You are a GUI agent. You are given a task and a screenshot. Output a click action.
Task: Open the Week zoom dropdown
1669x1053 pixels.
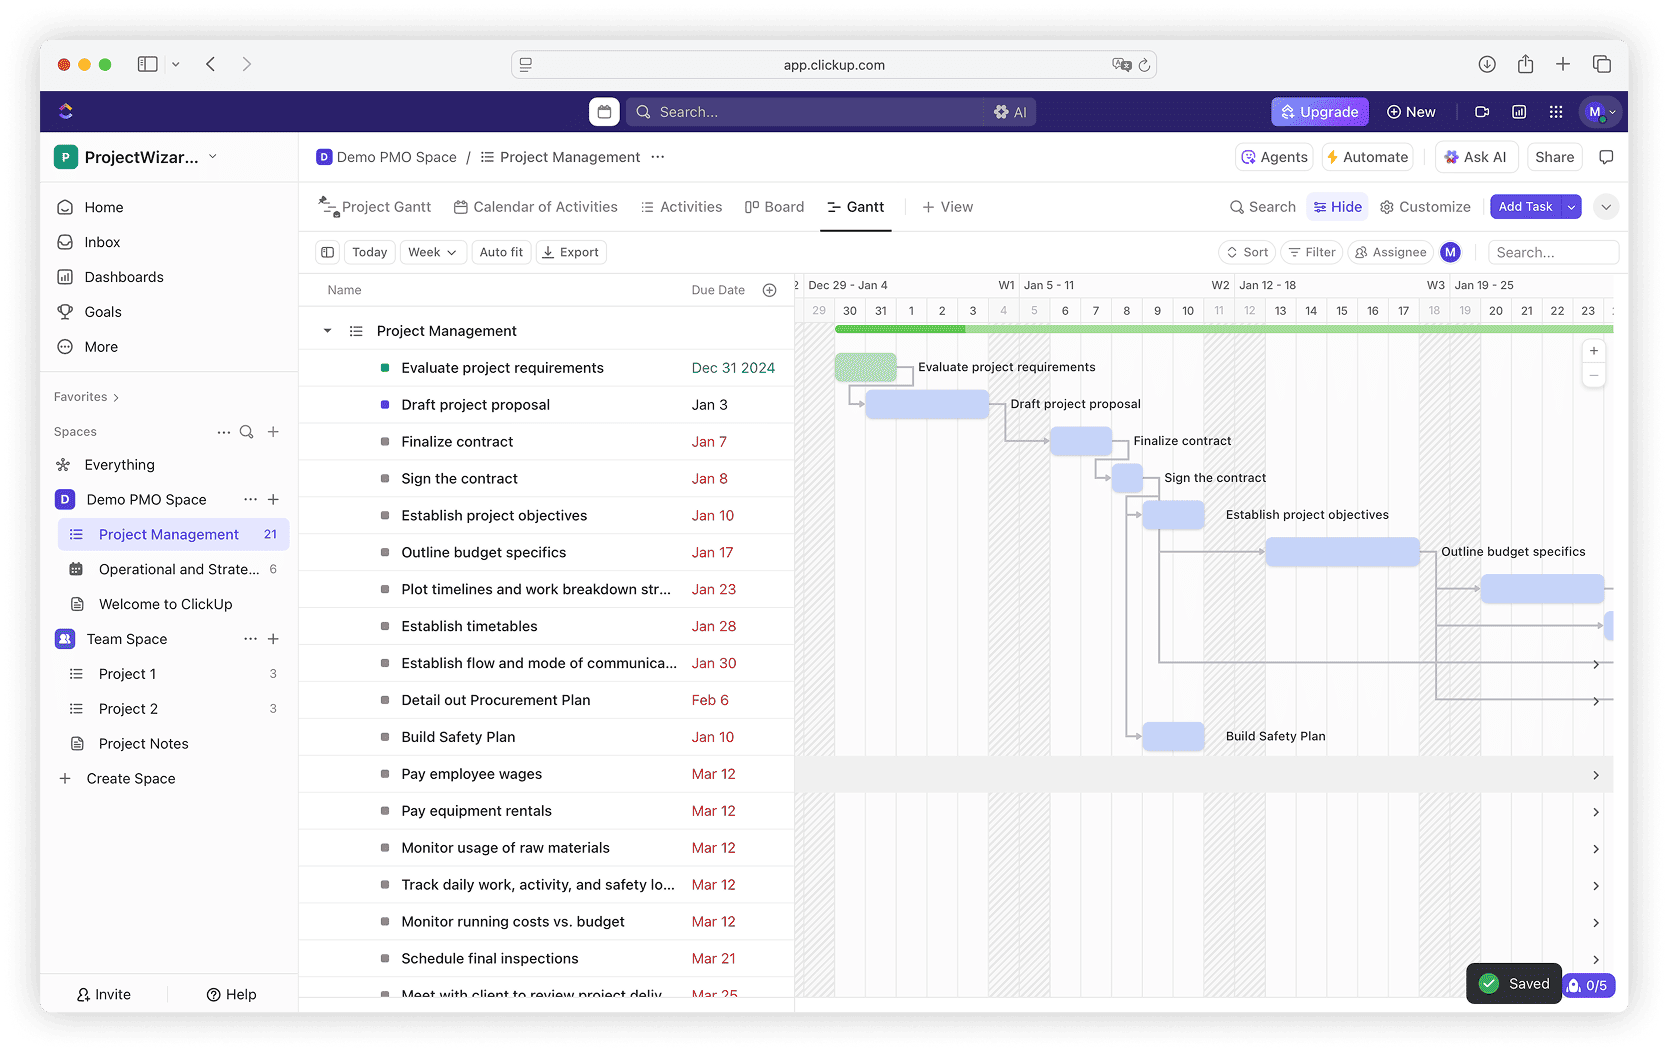[x=432, y=252]
